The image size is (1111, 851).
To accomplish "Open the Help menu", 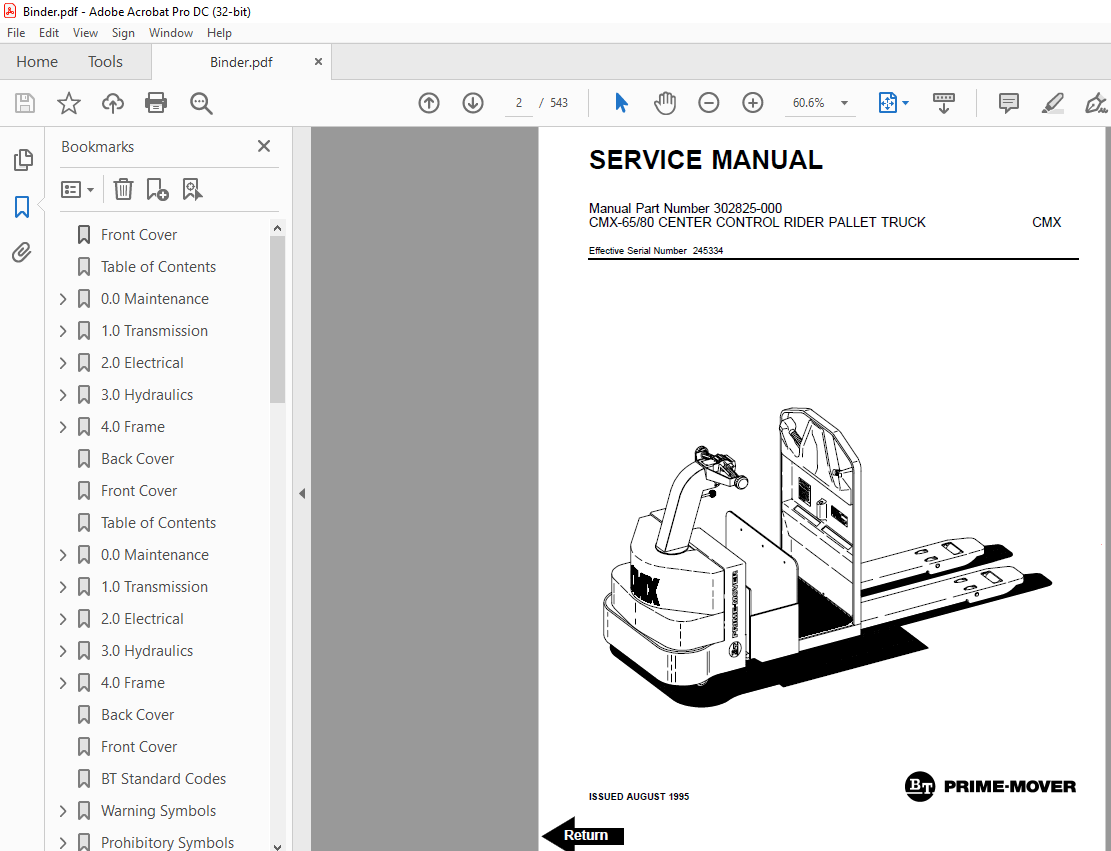I will click(219, 33).
